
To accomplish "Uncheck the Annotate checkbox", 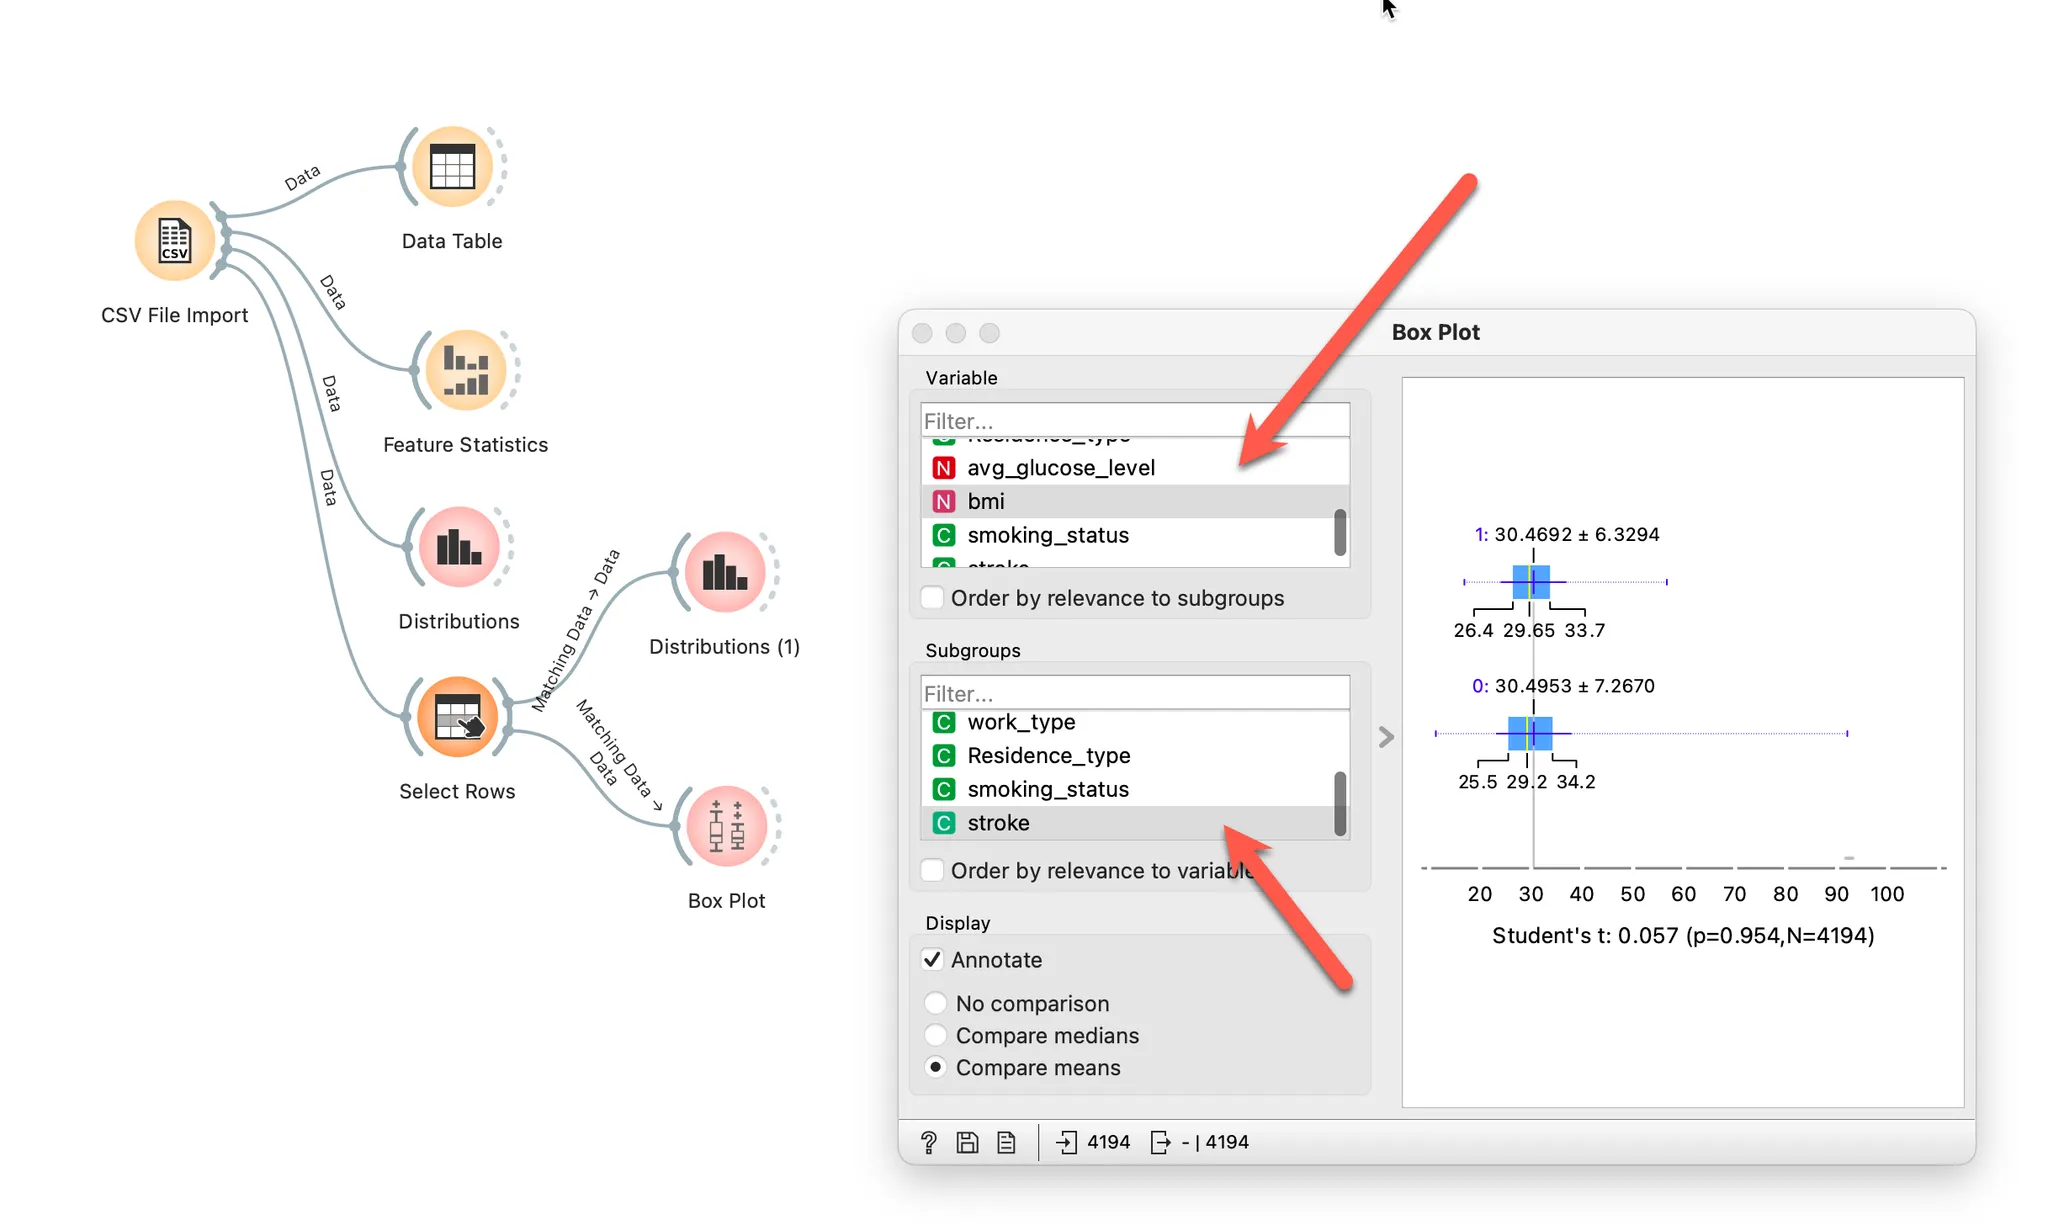I will 933,960.
